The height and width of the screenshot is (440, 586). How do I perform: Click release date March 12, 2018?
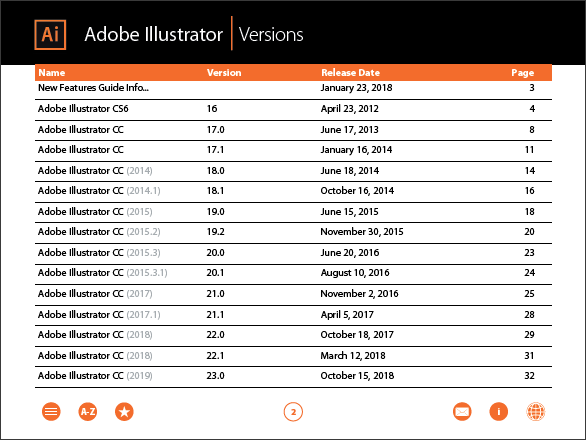[x=353, y=356]
